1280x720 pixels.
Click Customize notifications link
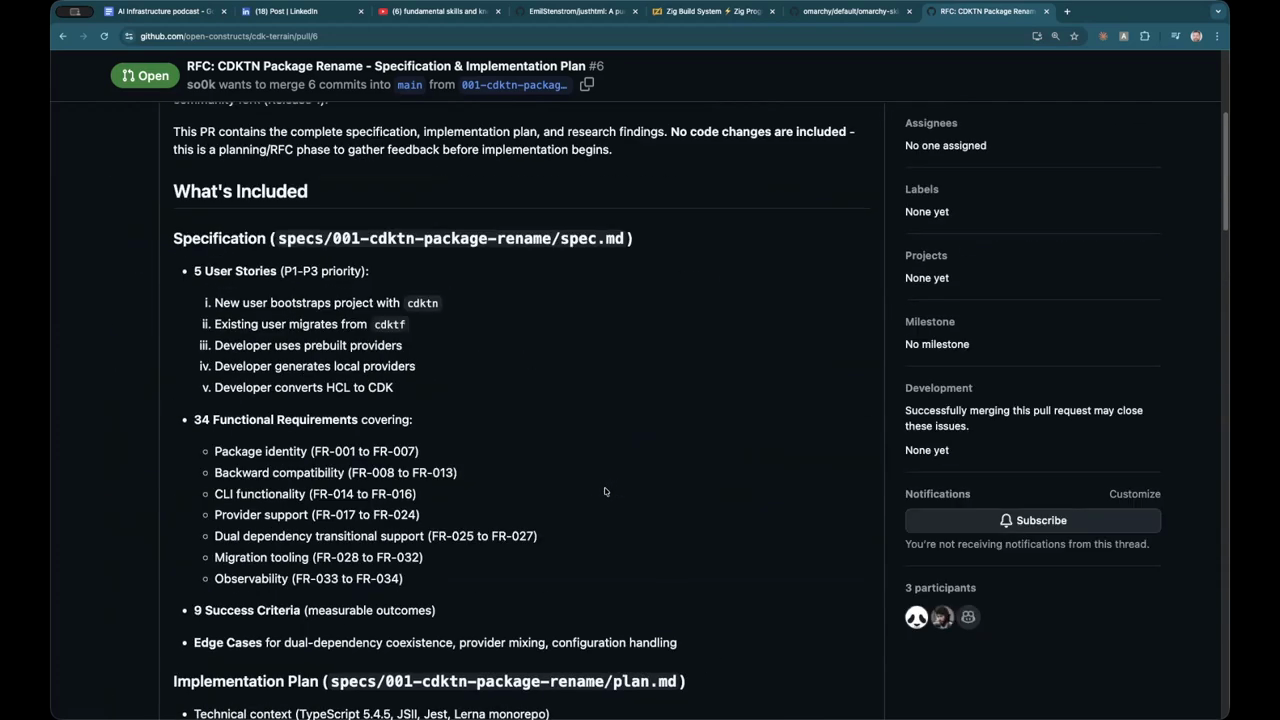[1134, 494]
